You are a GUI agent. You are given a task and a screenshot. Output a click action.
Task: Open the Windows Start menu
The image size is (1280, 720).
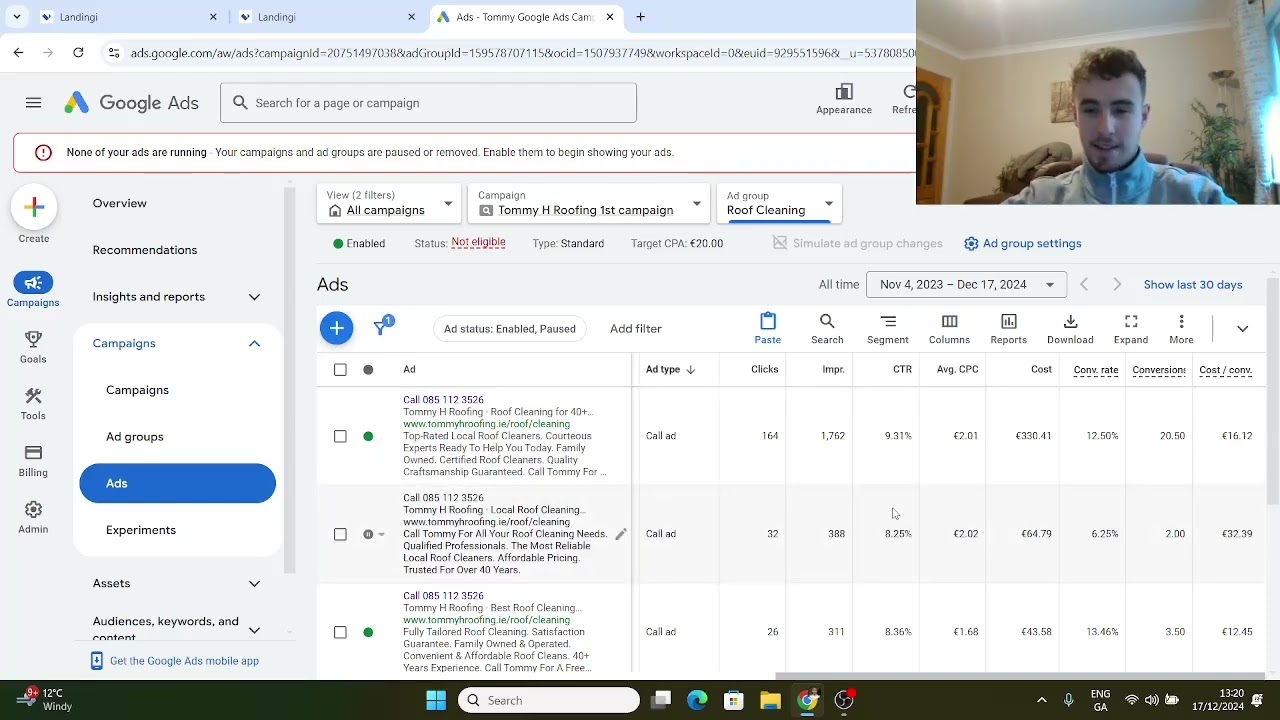click(x=436, y=701)
